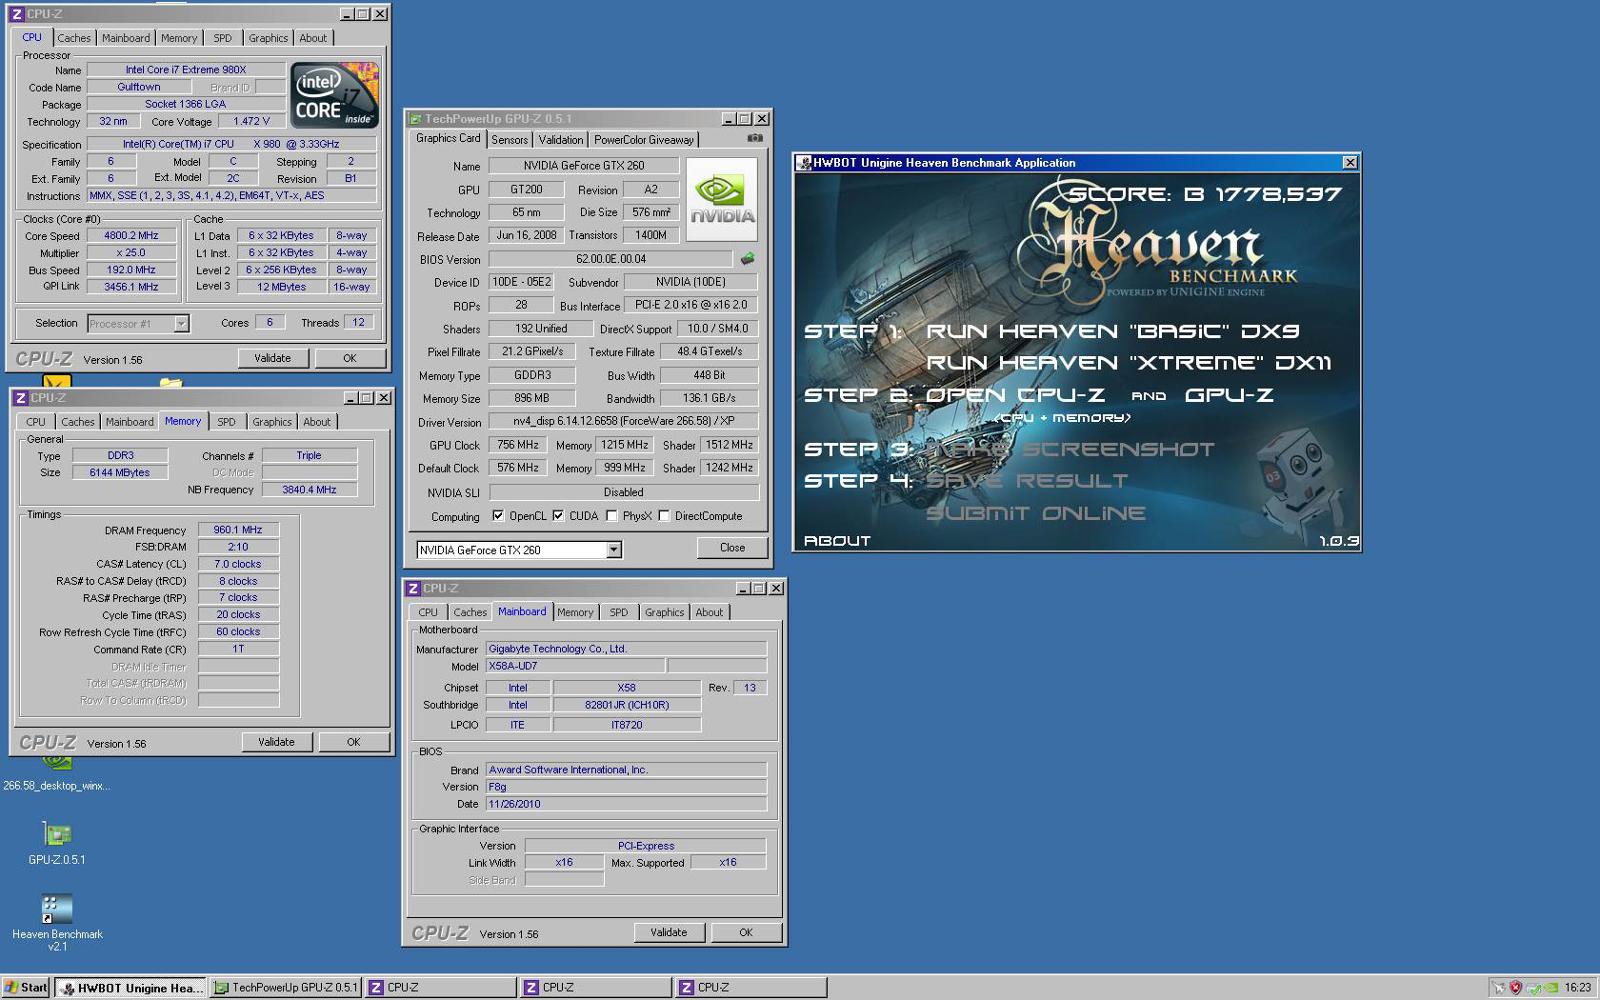The height and width of the screenshot is (1000, 1600).
Task: Switch to TechPowerUp GPU-Z taskbar button
Action: (x=285, y=987)
